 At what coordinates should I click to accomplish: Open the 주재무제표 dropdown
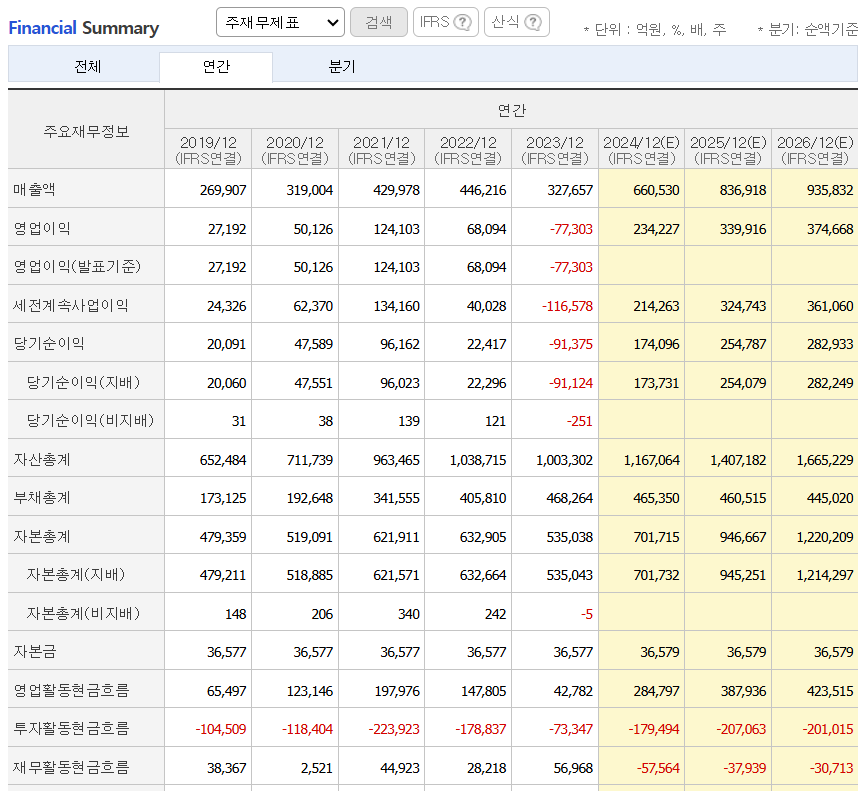(x=280, y=22)
